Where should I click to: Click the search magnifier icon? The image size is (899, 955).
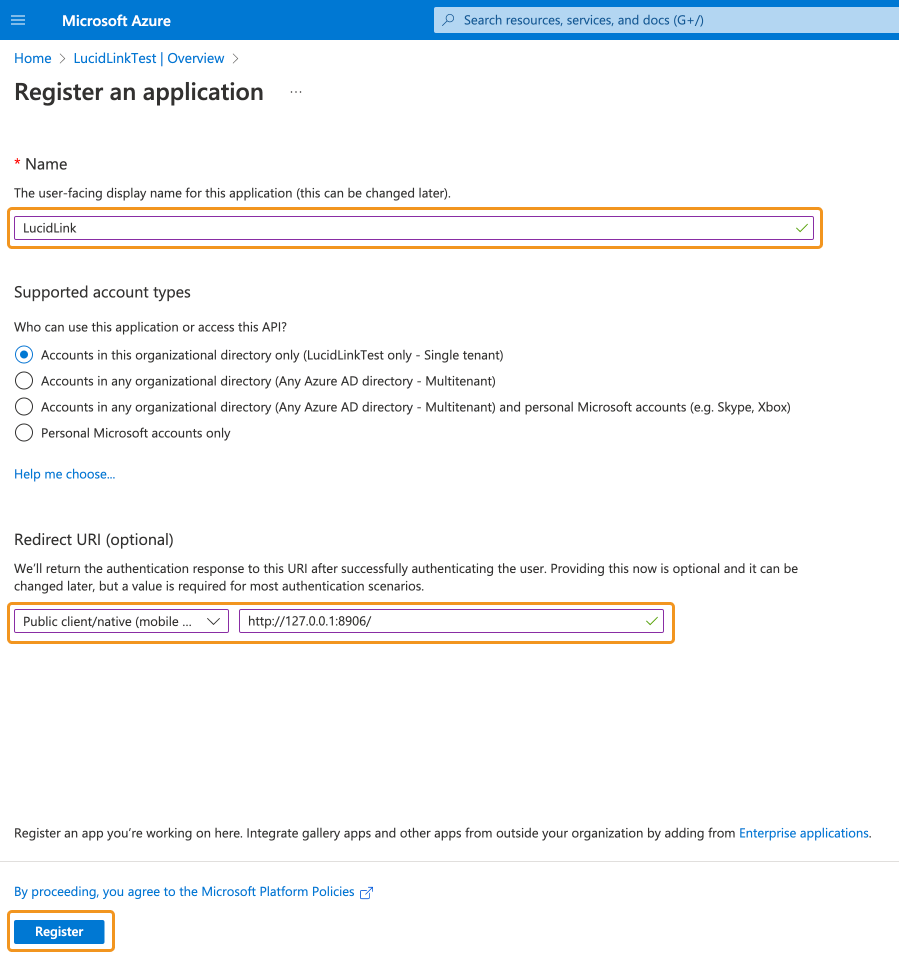448,20
